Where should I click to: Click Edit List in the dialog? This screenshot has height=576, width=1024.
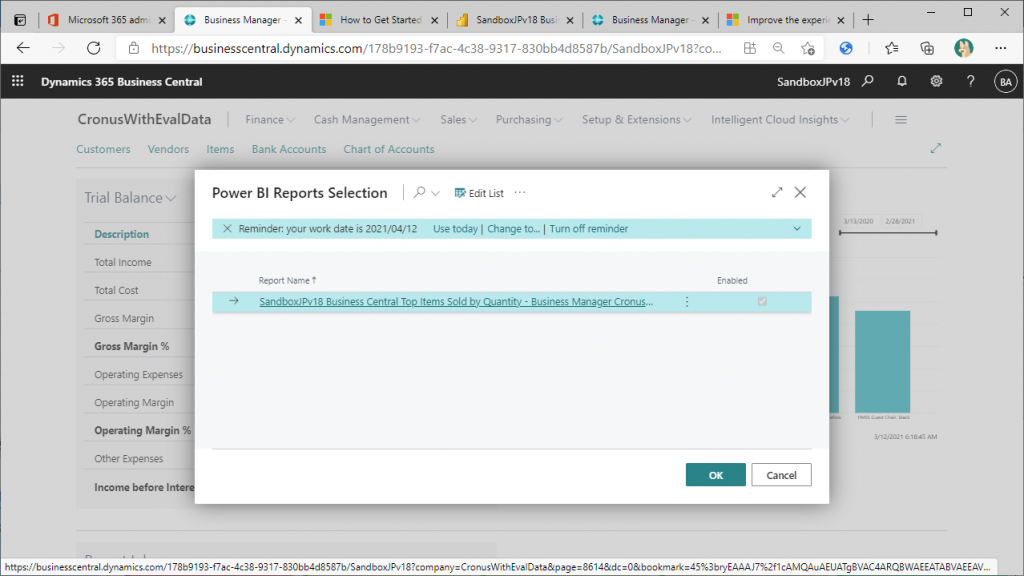point(479,193)
